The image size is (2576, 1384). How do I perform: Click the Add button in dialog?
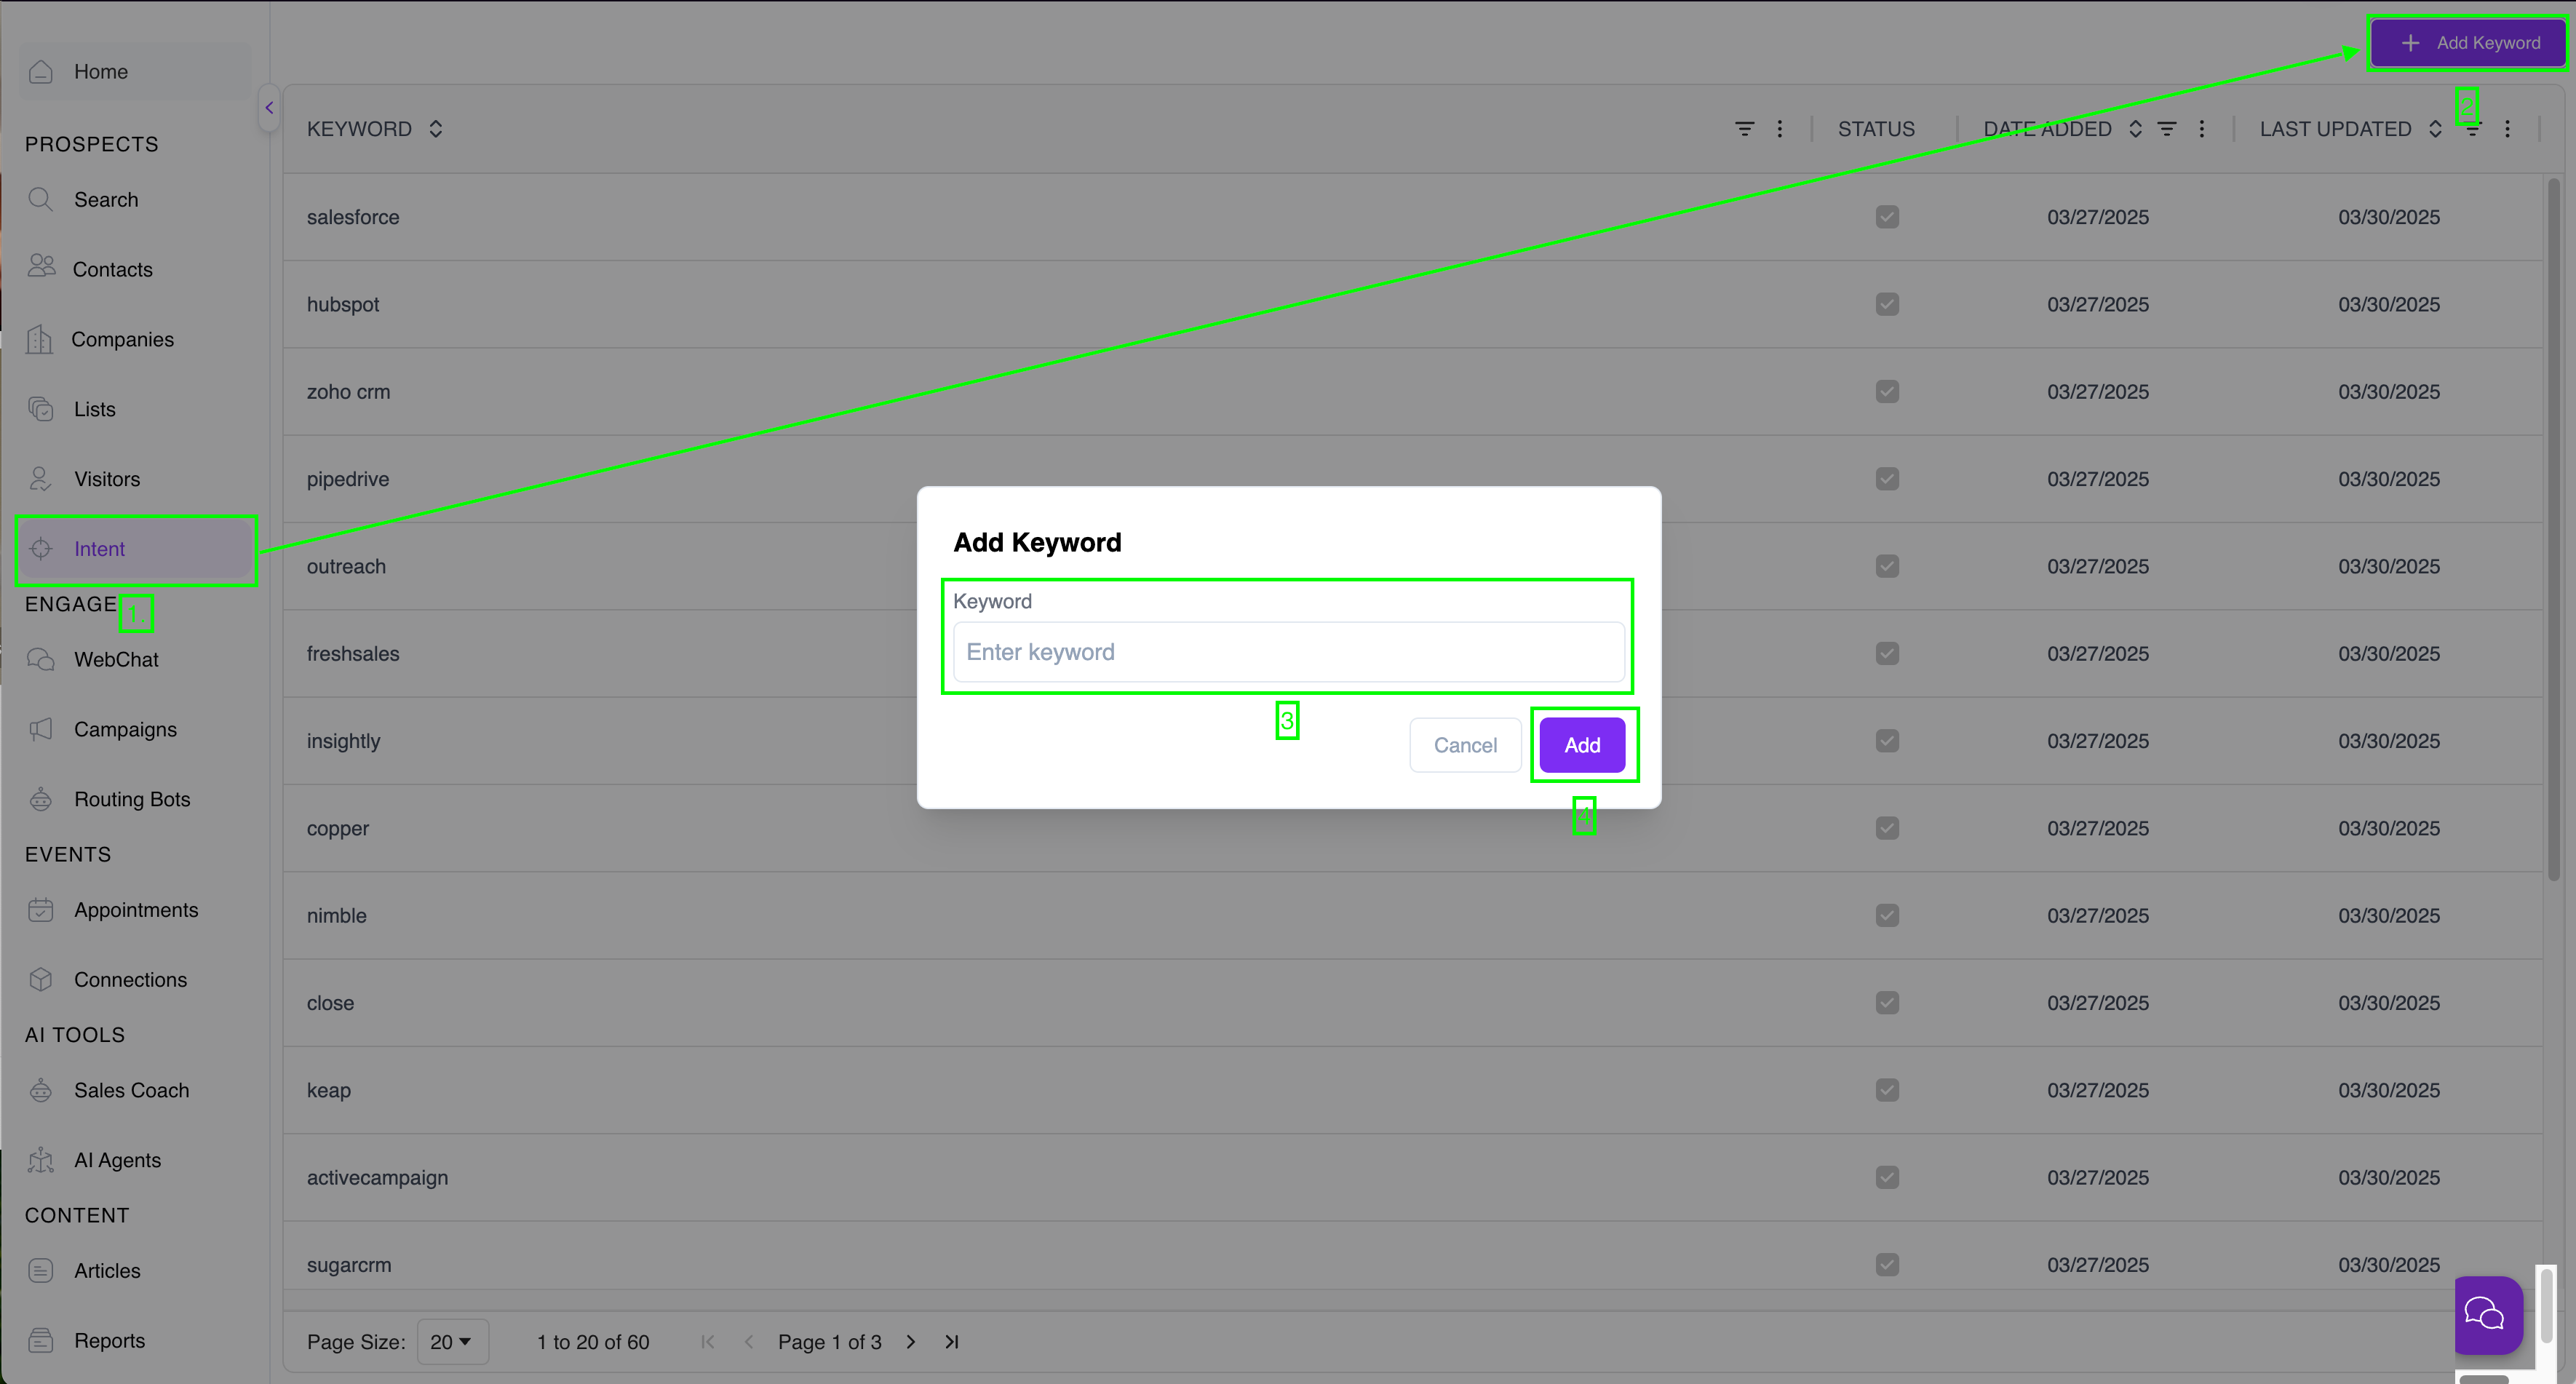coord(1582,745)
